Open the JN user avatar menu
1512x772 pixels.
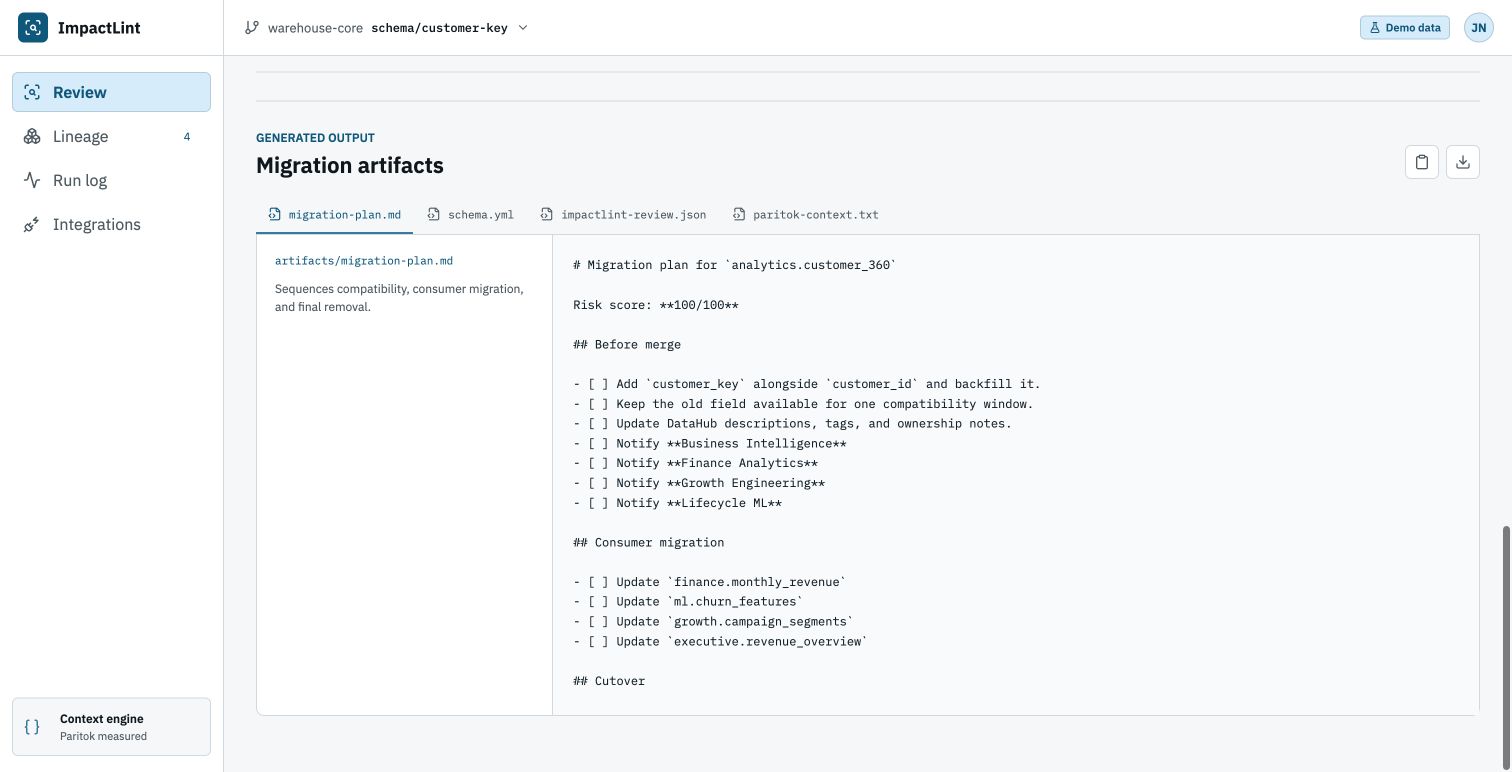pos(1479,28)
